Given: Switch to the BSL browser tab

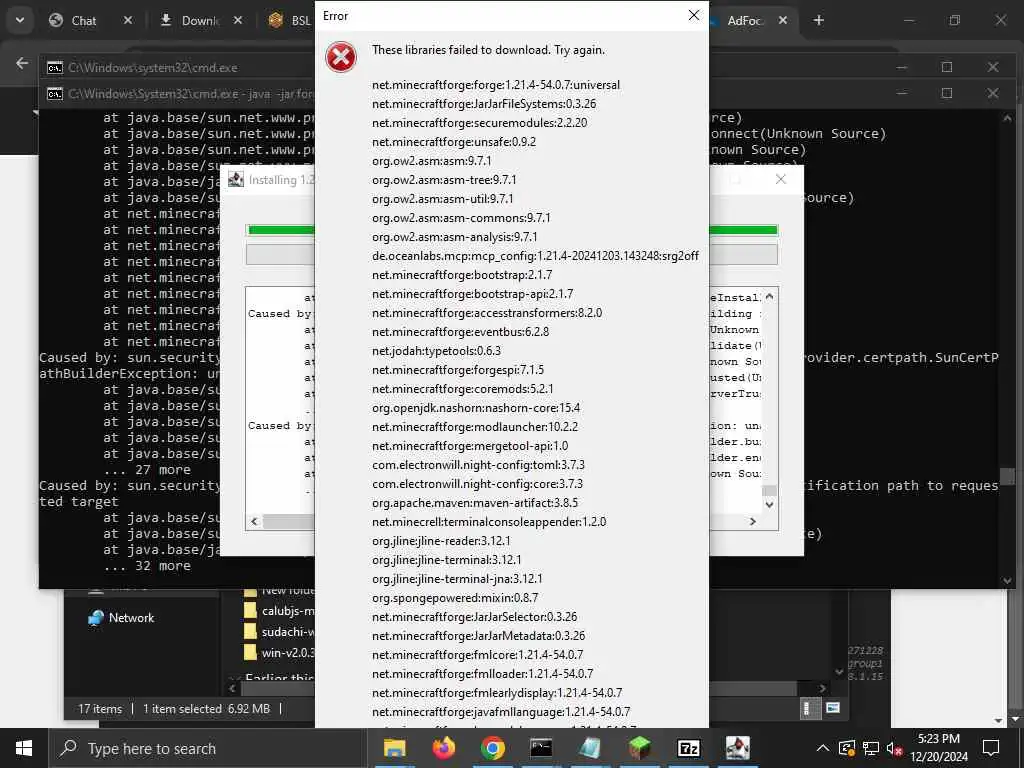Looking at the screenshot, I should point(291,21).
